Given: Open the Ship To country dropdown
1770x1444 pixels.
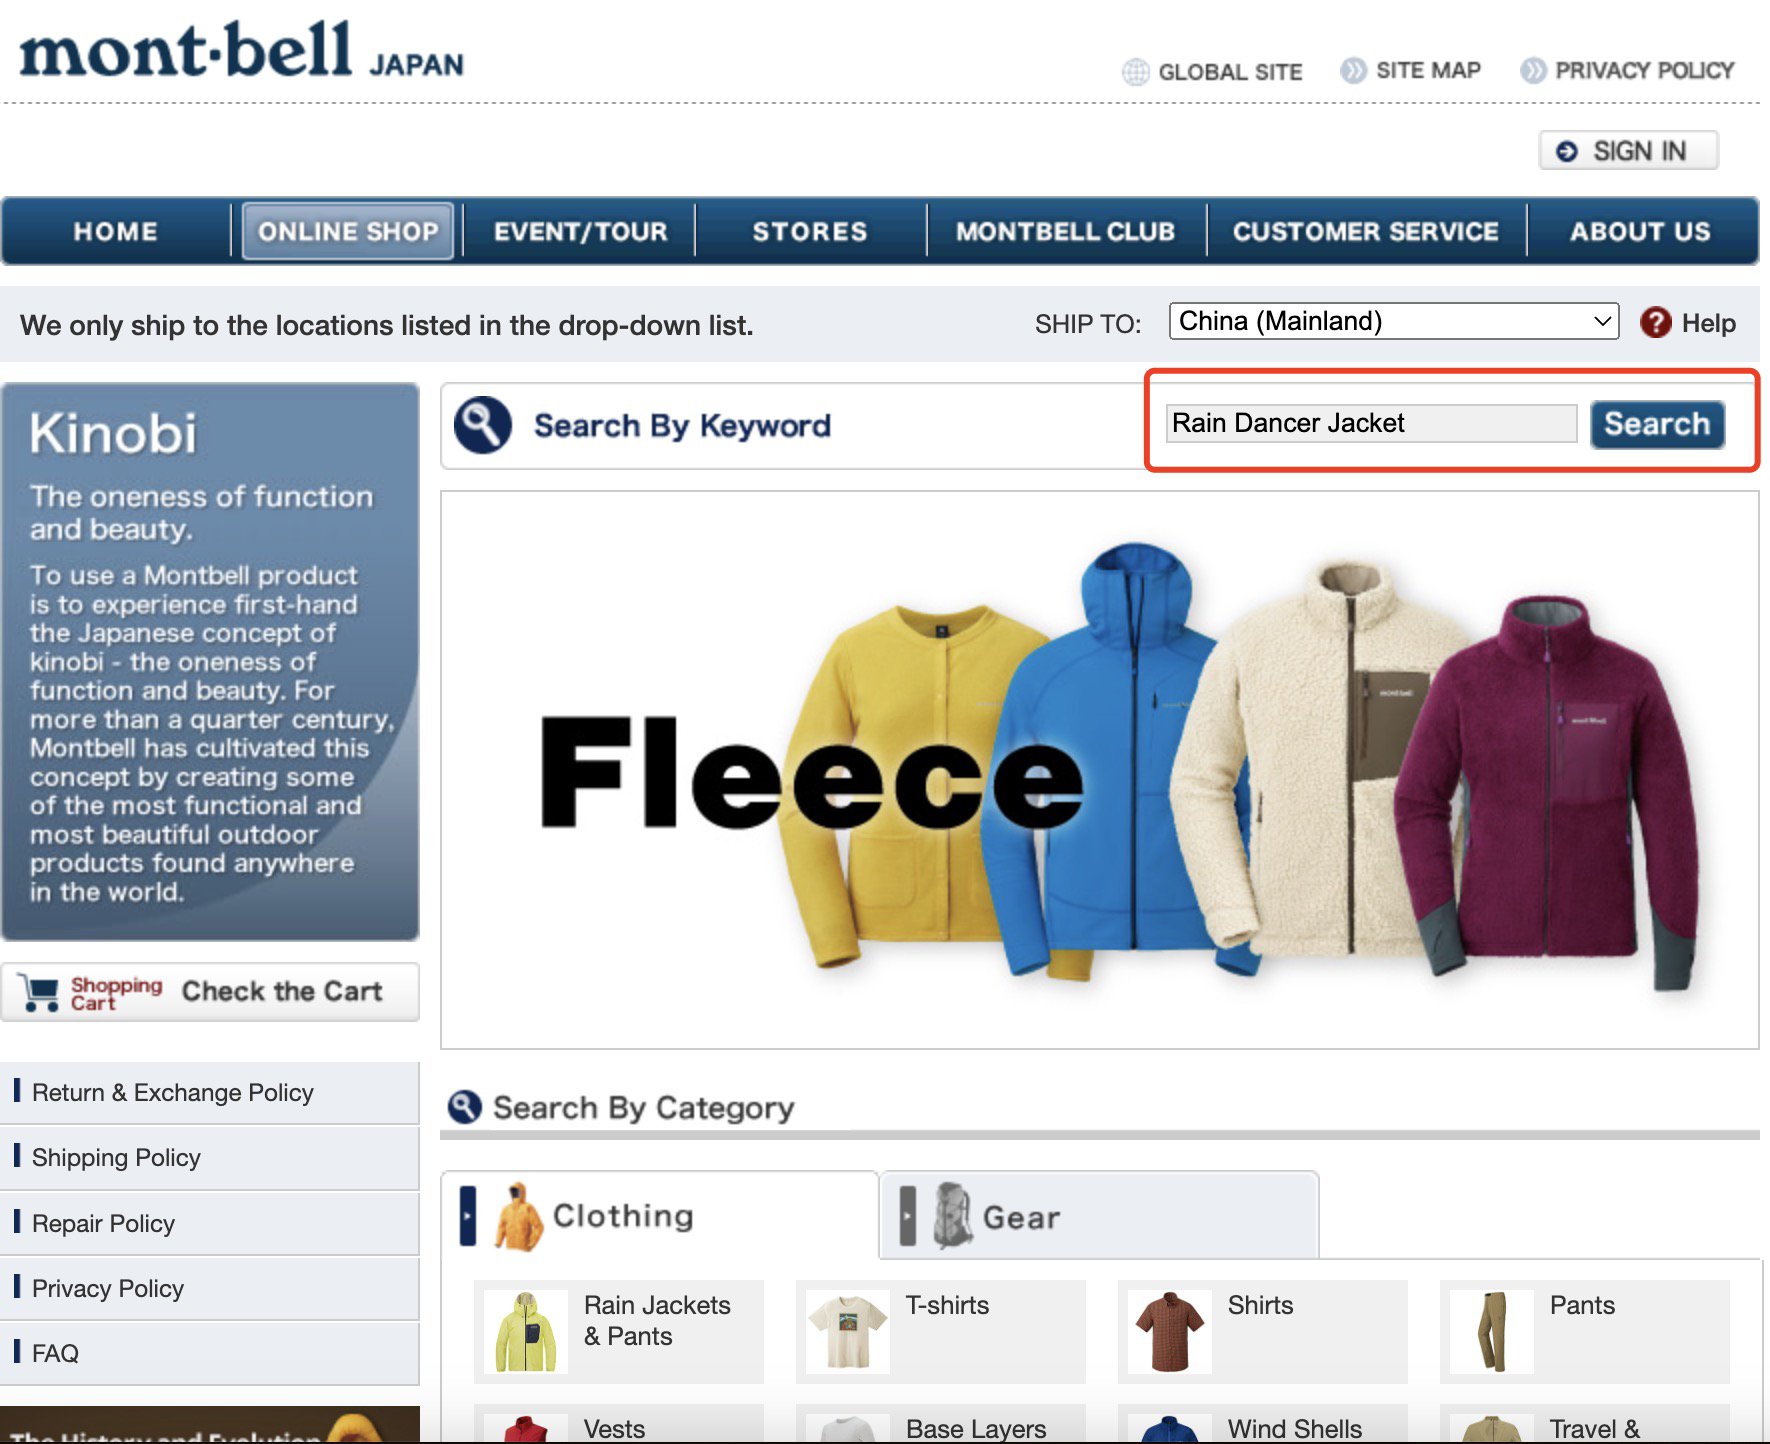Looking at the screenshot, I should 1393,321.
